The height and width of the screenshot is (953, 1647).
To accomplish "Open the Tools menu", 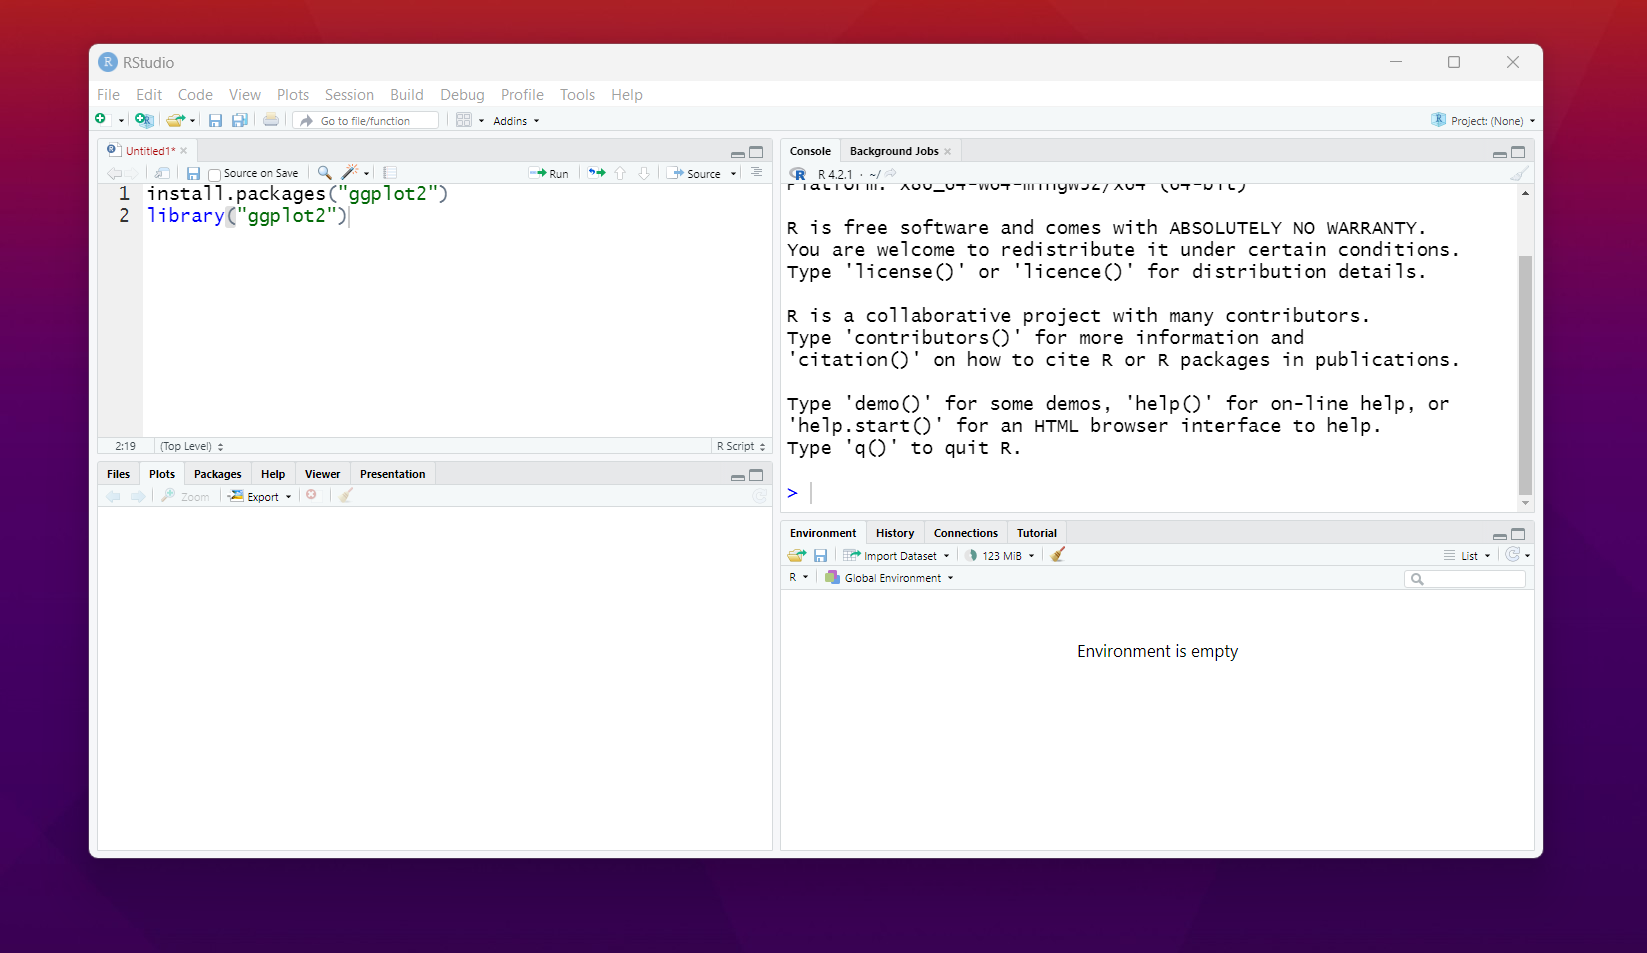I will click(x=577, y=95).
